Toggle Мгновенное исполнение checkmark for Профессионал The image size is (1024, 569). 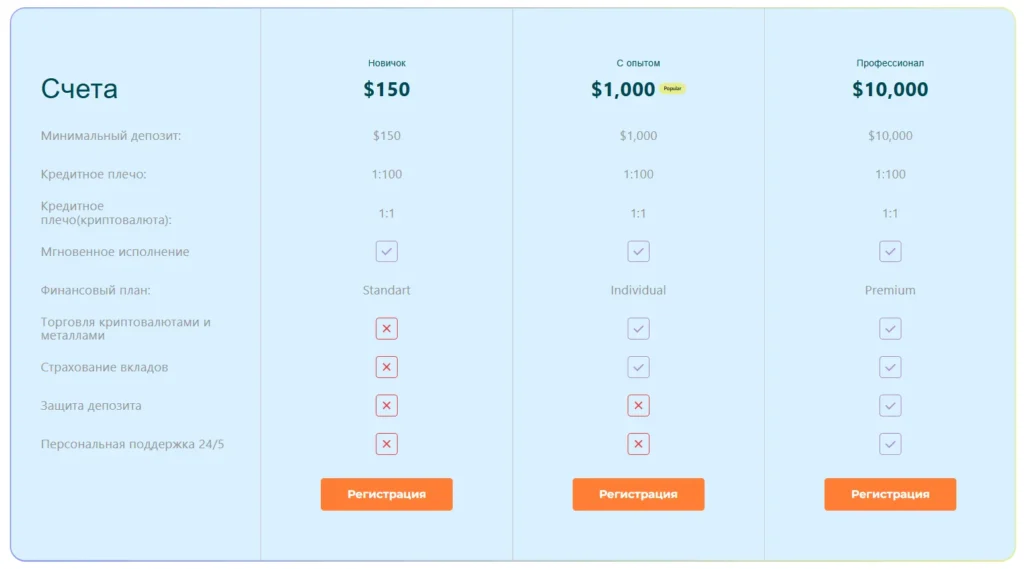point(890,251)
